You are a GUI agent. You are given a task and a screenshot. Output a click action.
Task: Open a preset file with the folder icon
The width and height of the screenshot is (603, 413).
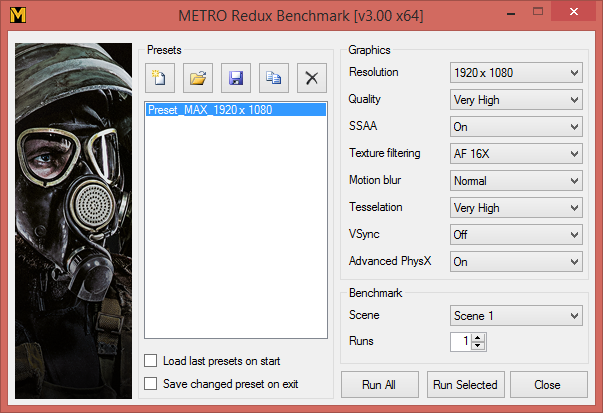198,78
